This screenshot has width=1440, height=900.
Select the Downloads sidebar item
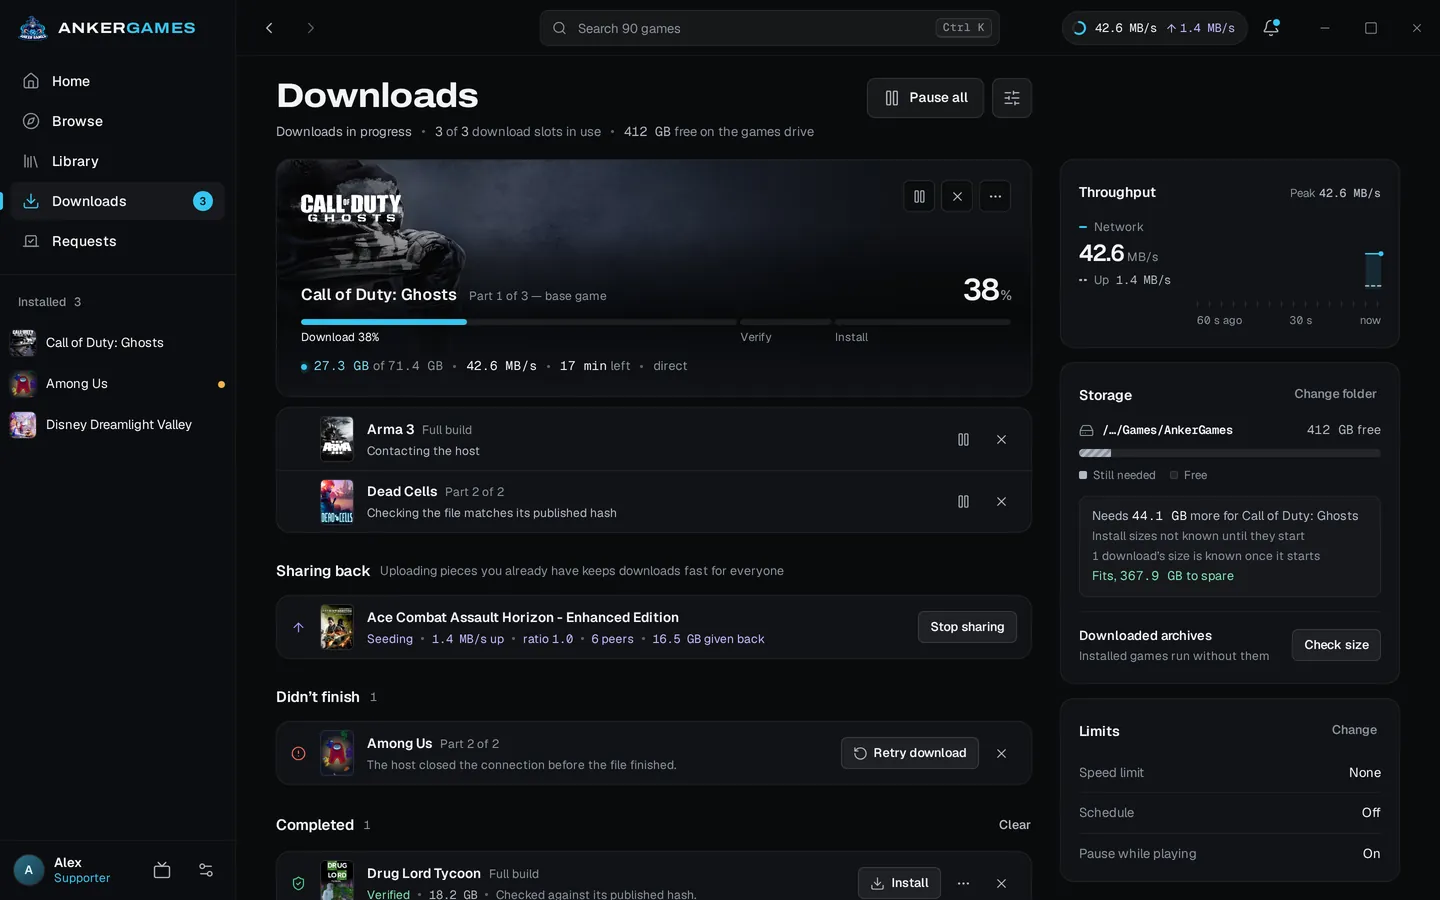(x=118, y=201)
